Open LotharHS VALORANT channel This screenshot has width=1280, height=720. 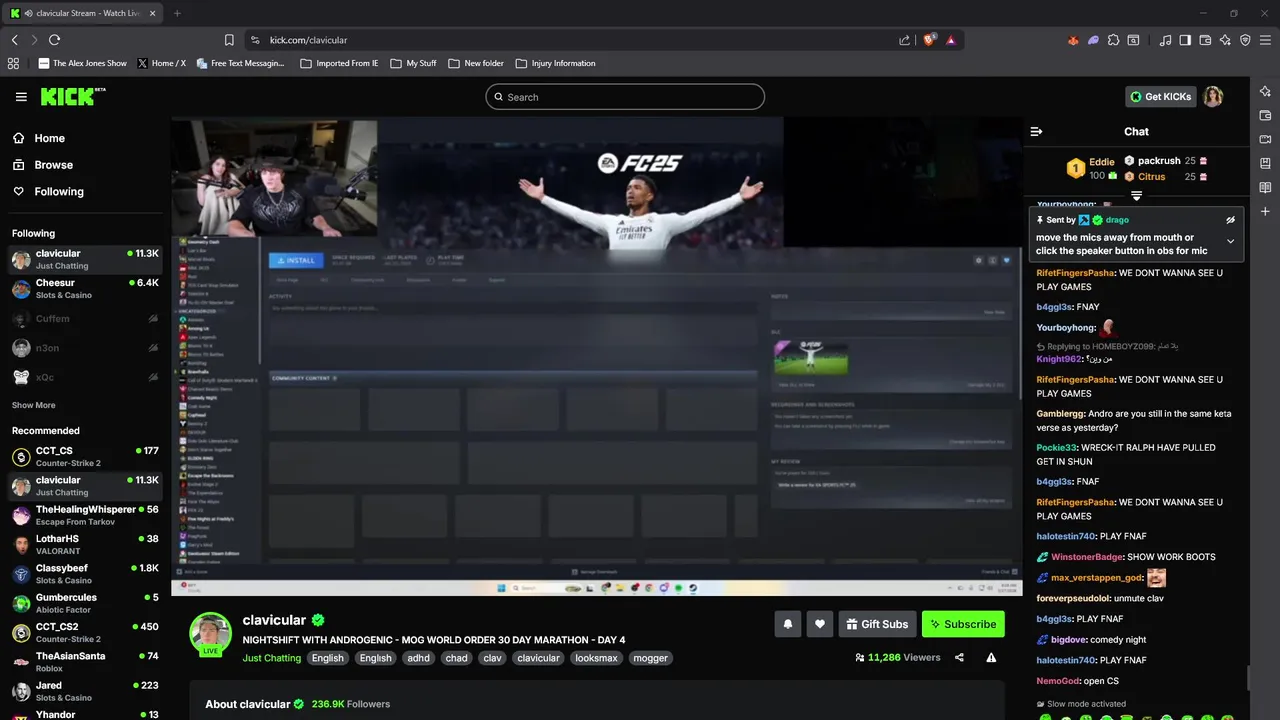click(85, 545)
